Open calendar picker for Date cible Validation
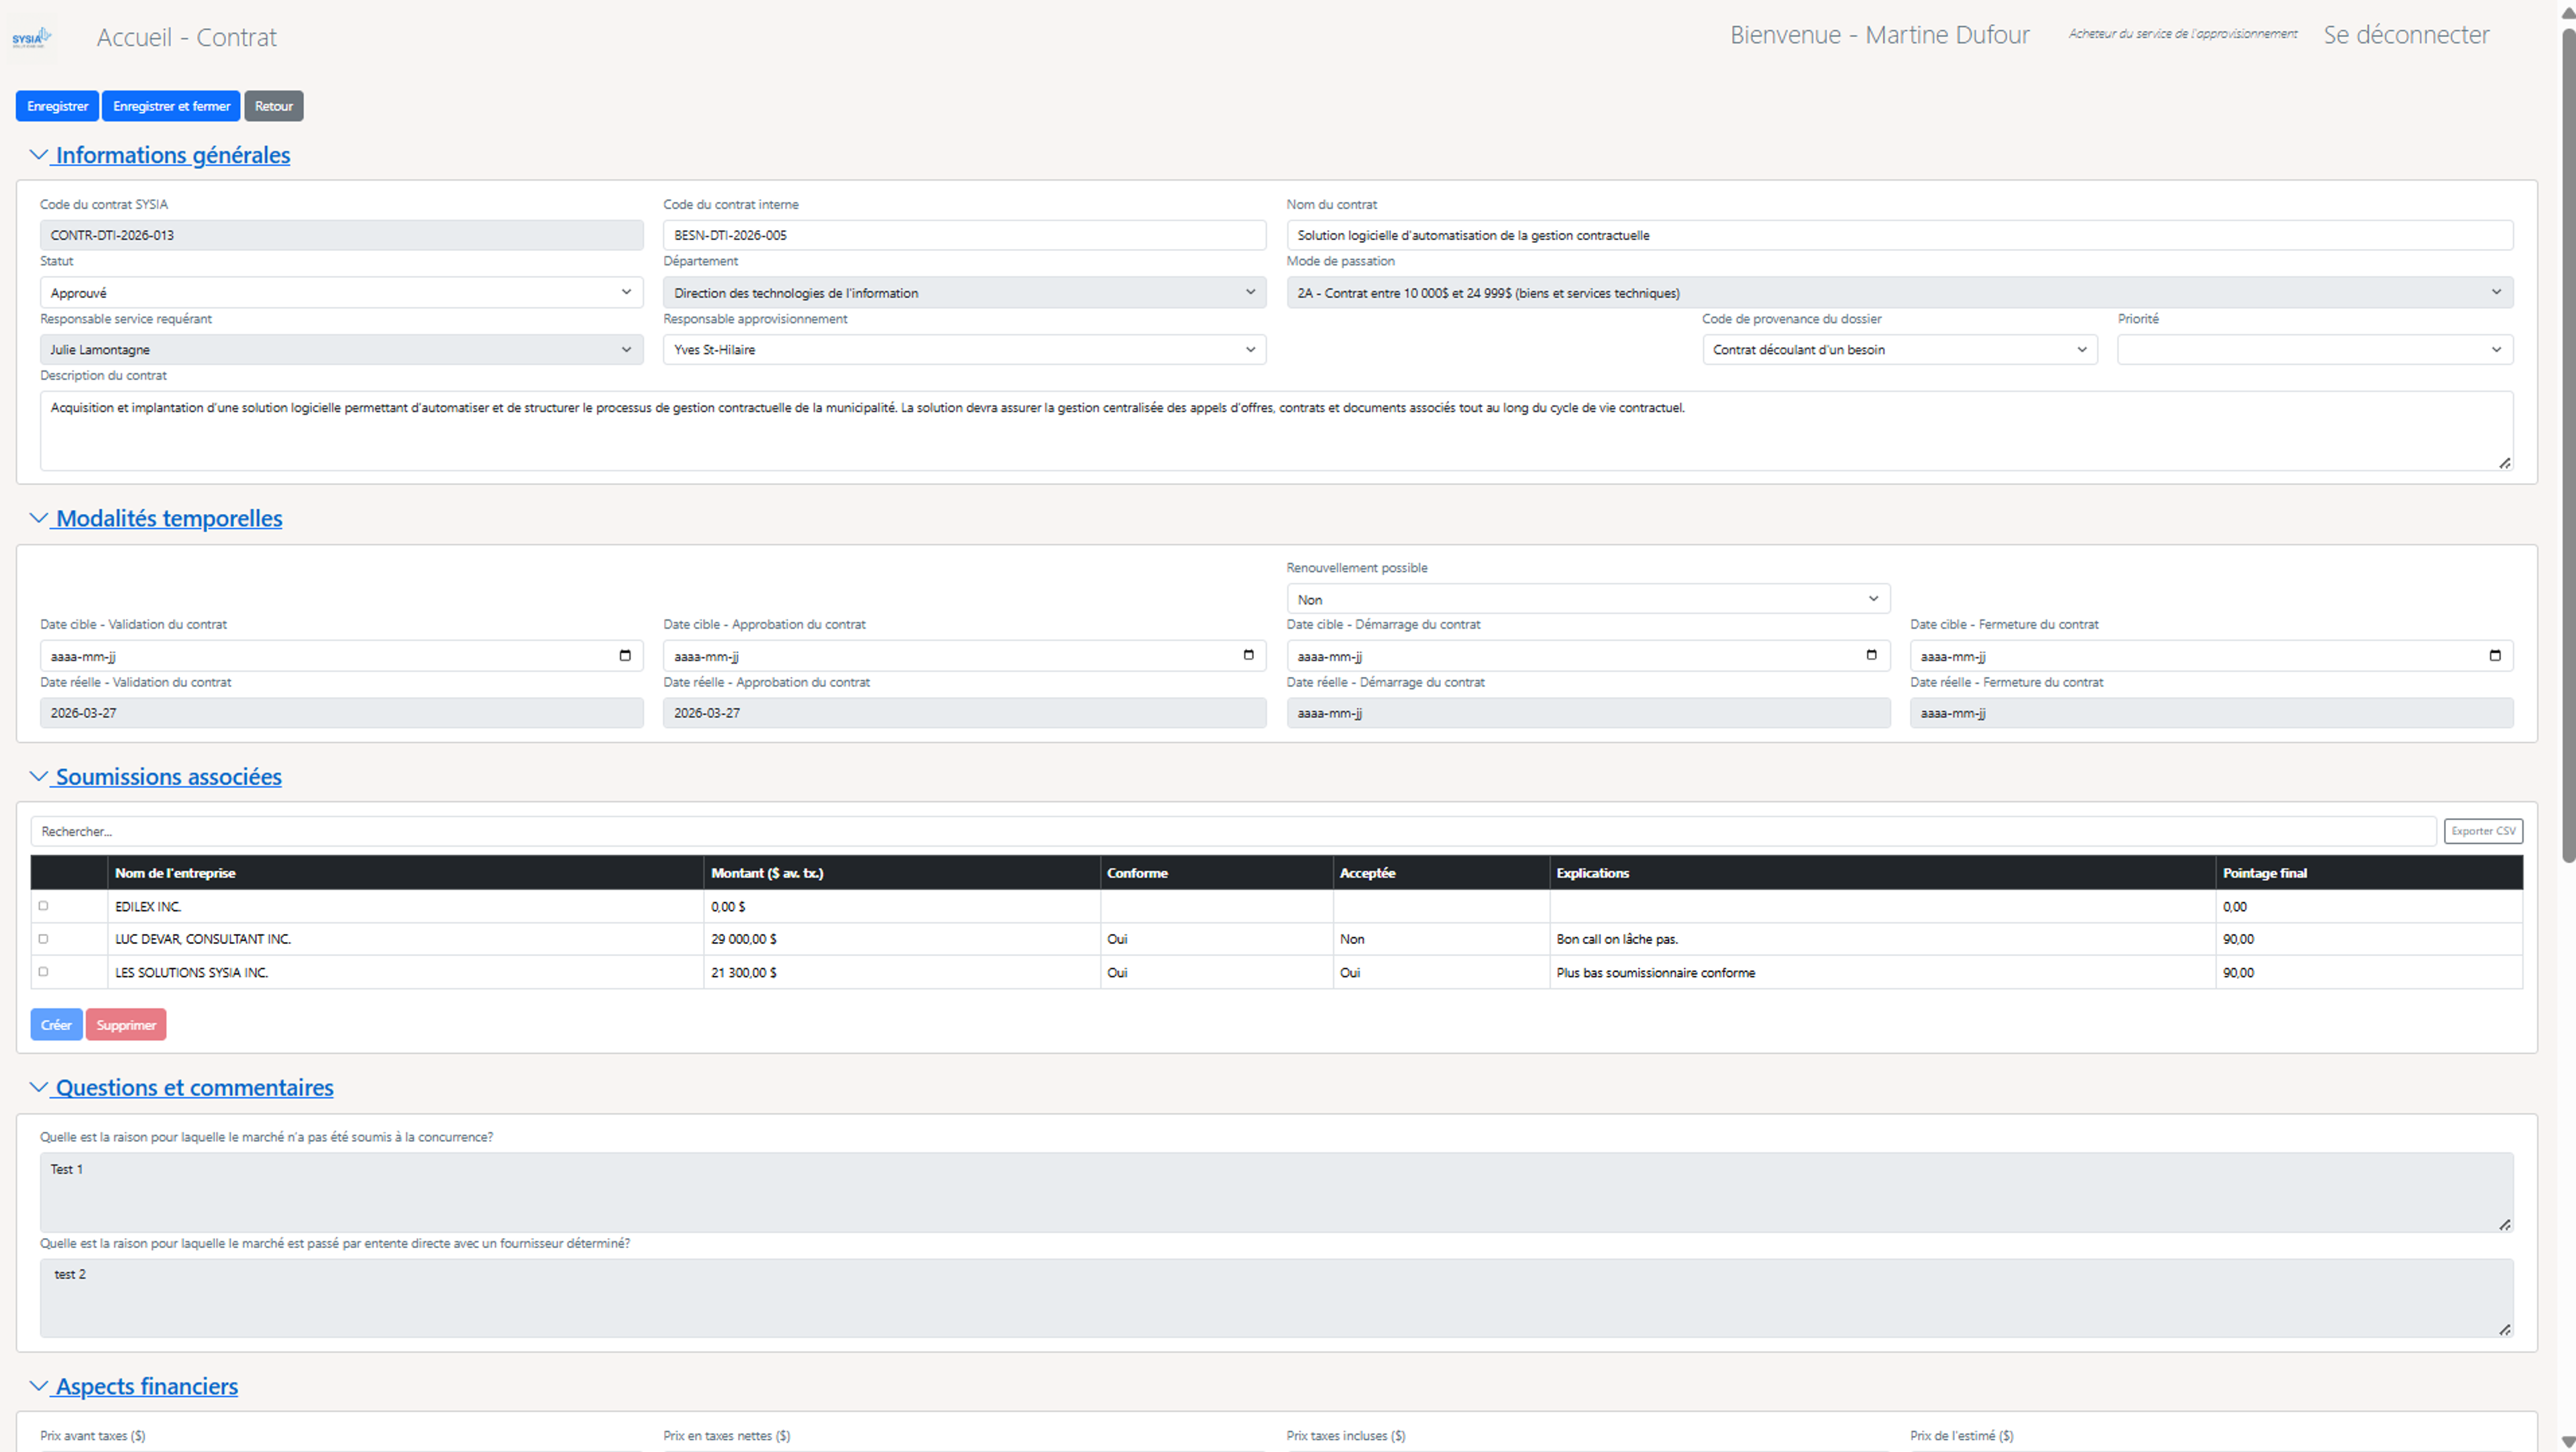Viewport: 2576px width, 1452px height. pyautogui.click(x=625, y=656)
